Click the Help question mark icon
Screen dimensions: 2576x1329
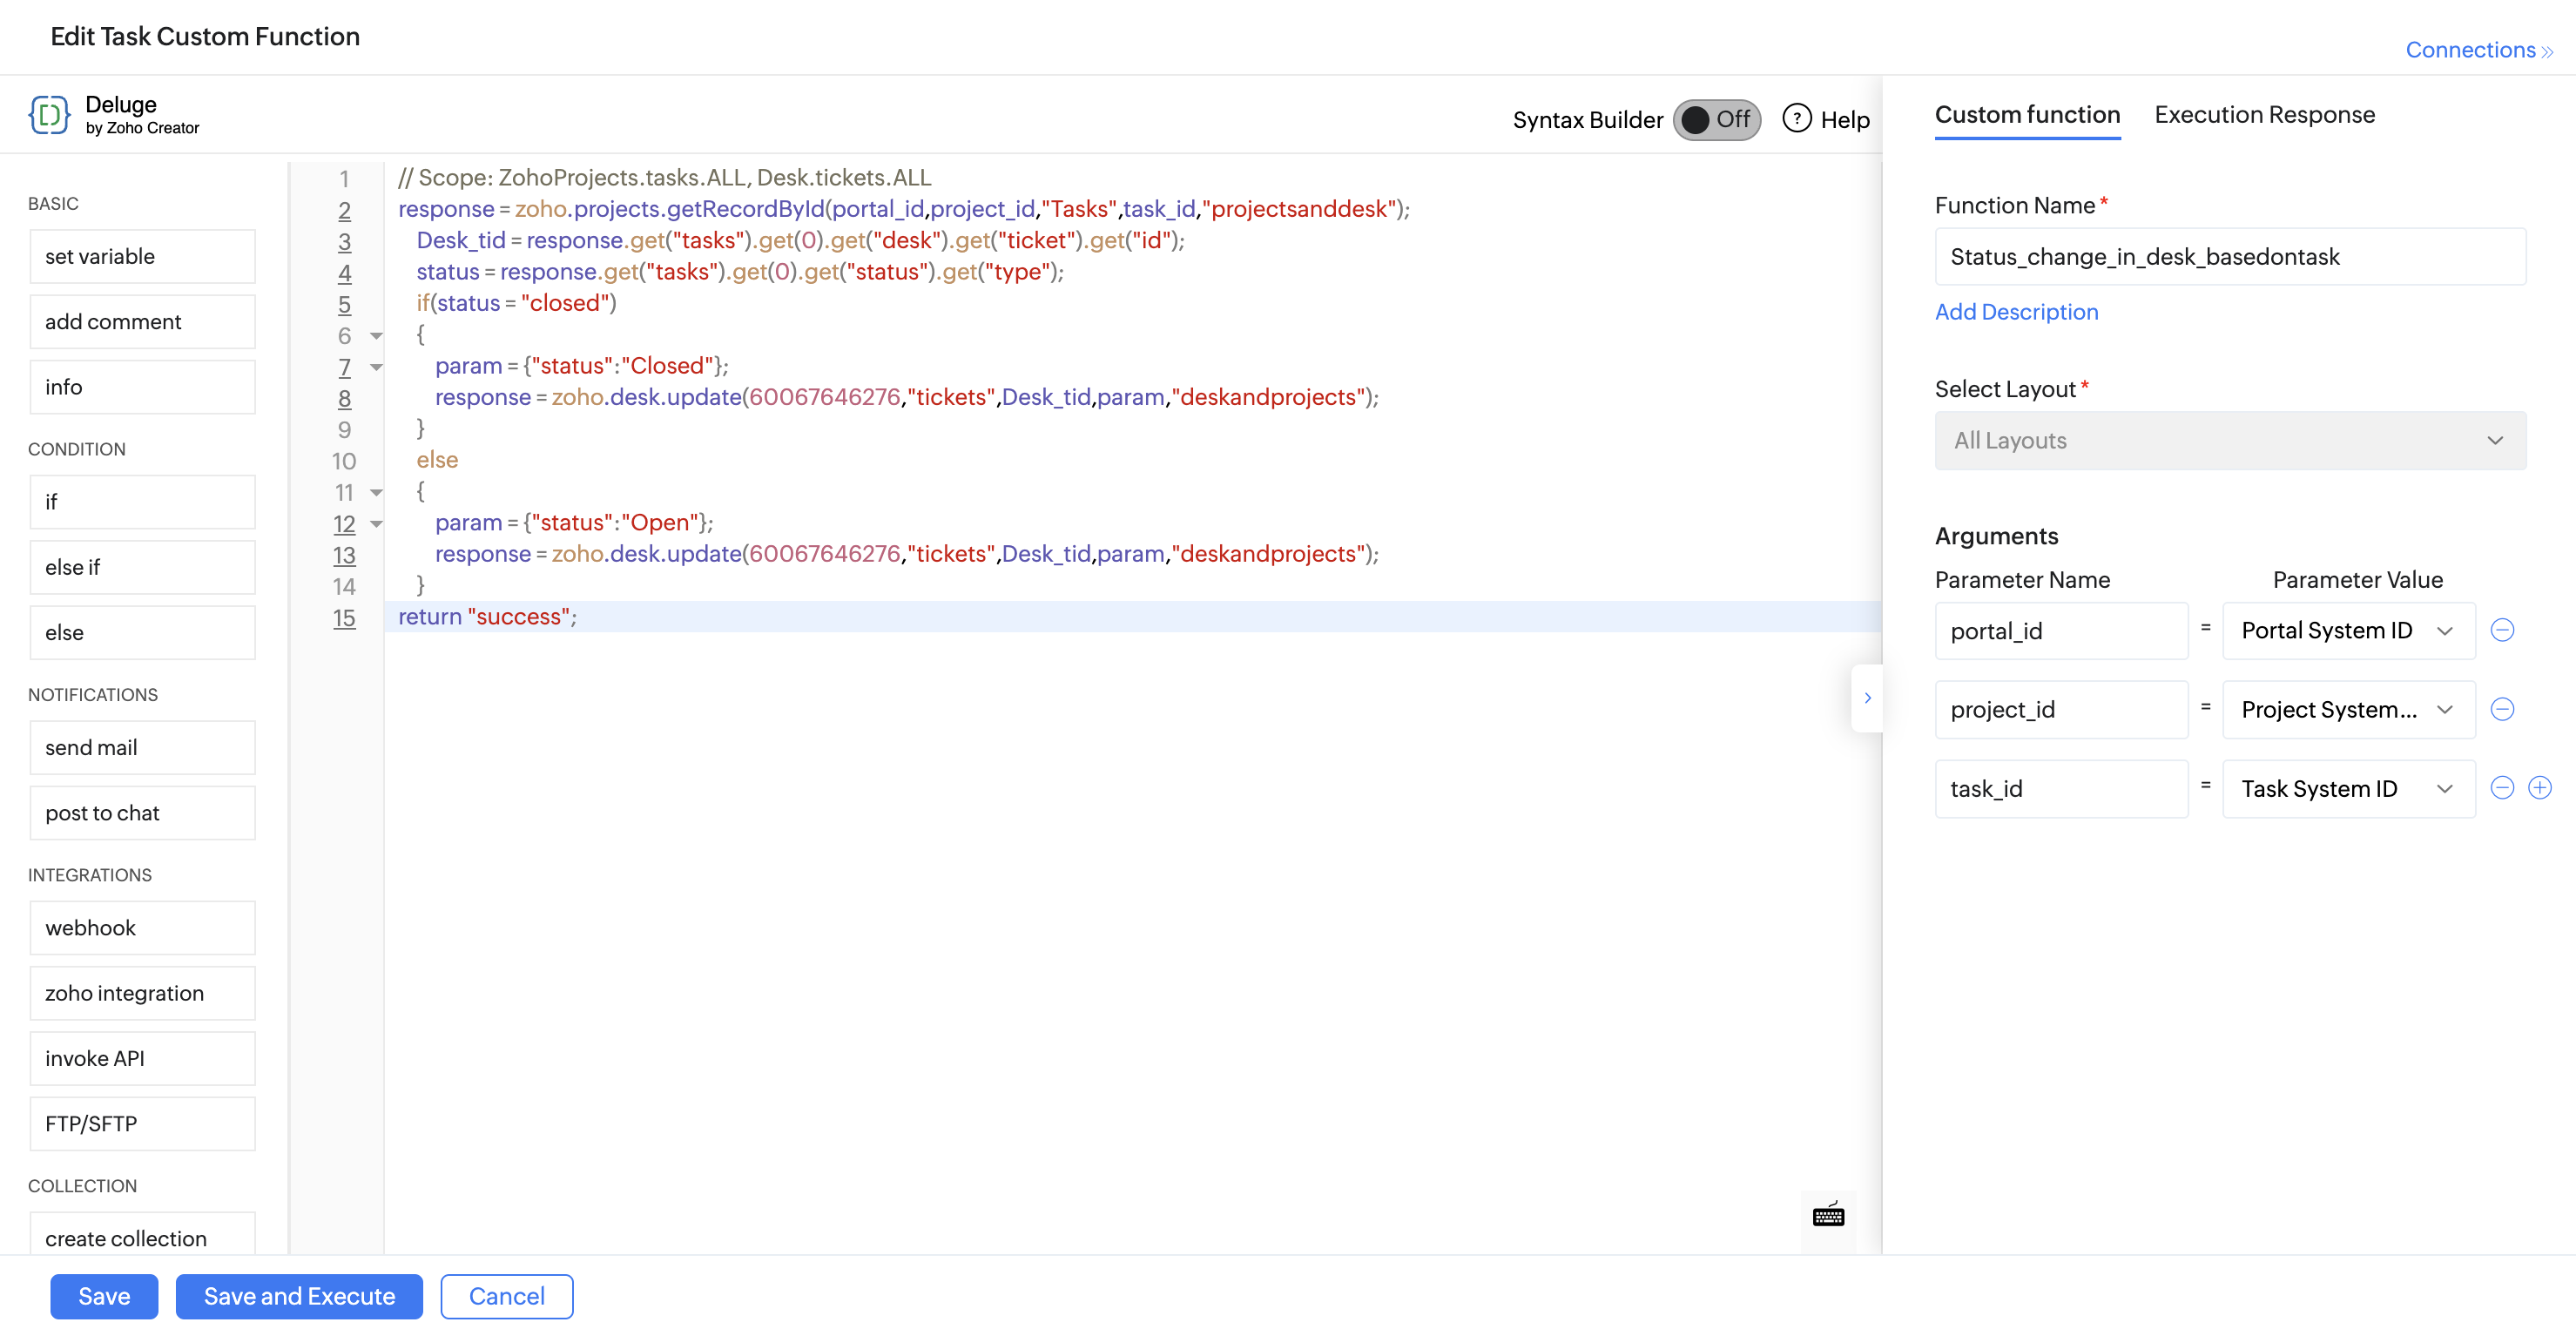point(1796,119)
